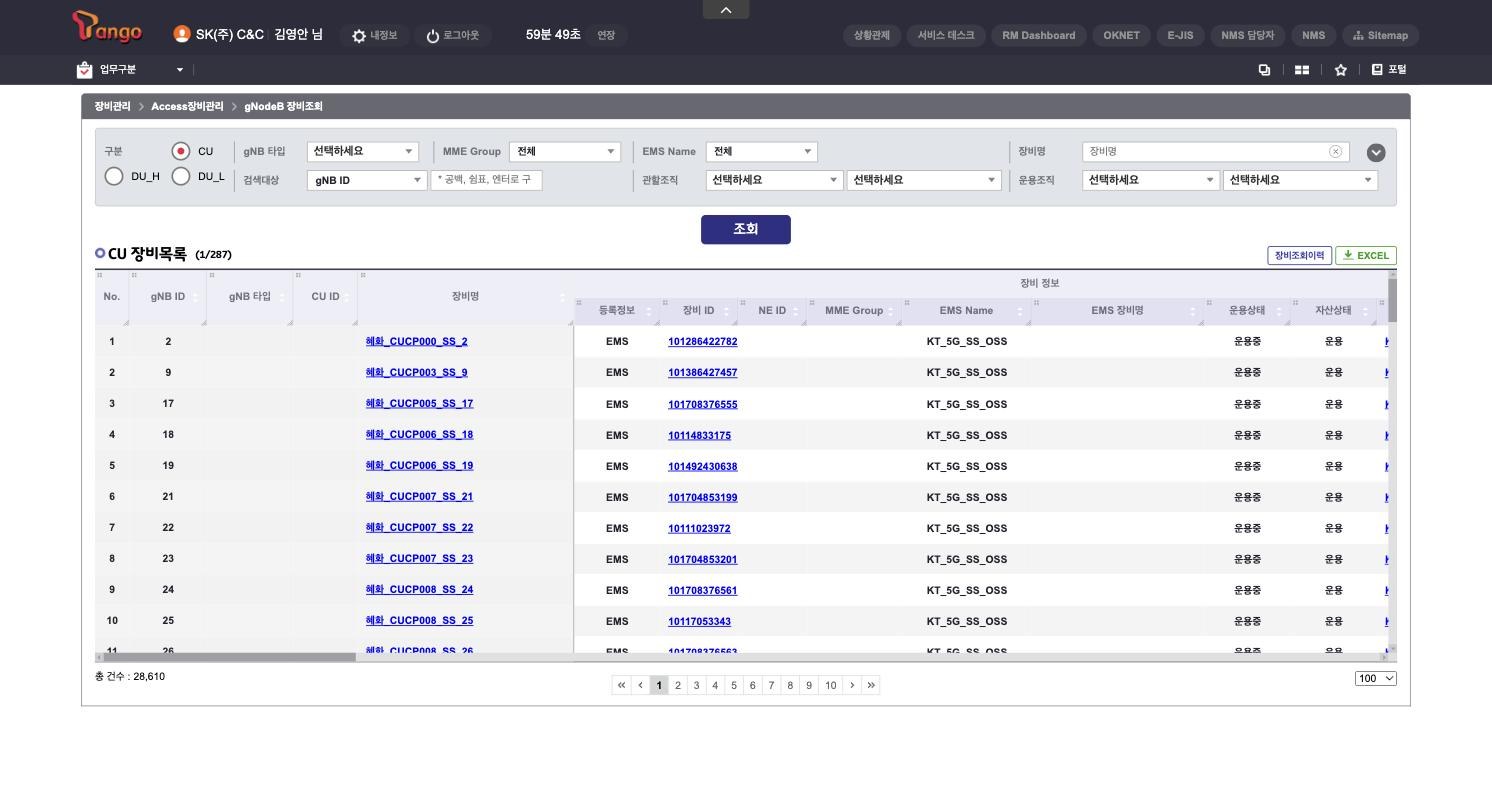The width and height of the screenshot is (1492, 812).
Task: Click the Pango logo
Action: (107, 28)
